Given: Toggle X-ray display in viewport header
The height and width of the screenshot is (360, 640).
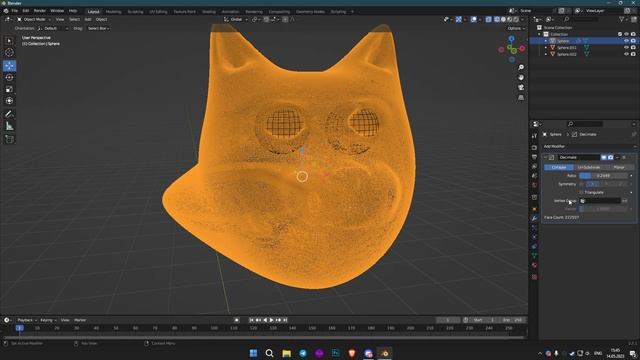Looking at the screenshot, I should pyautogui.click(x=489, y=19).
